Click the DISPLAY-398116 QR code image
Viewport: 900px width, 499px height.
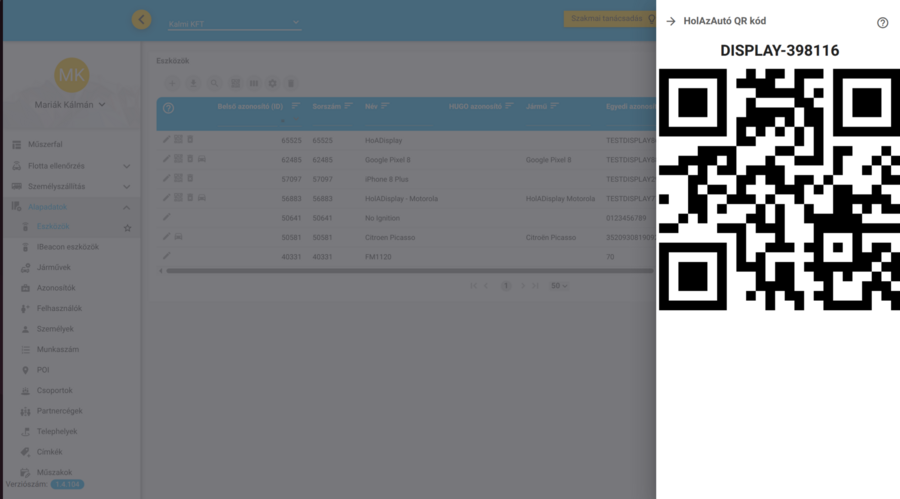[779, 189]
